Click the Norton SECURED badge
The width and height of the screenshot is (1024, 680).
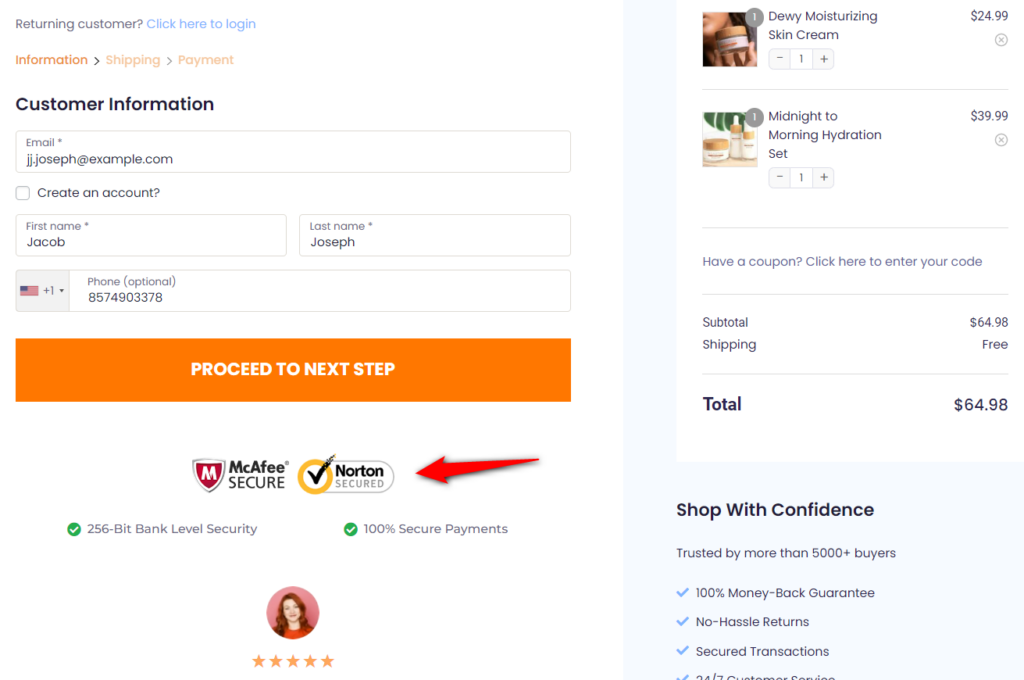click(x=346, y=473)
